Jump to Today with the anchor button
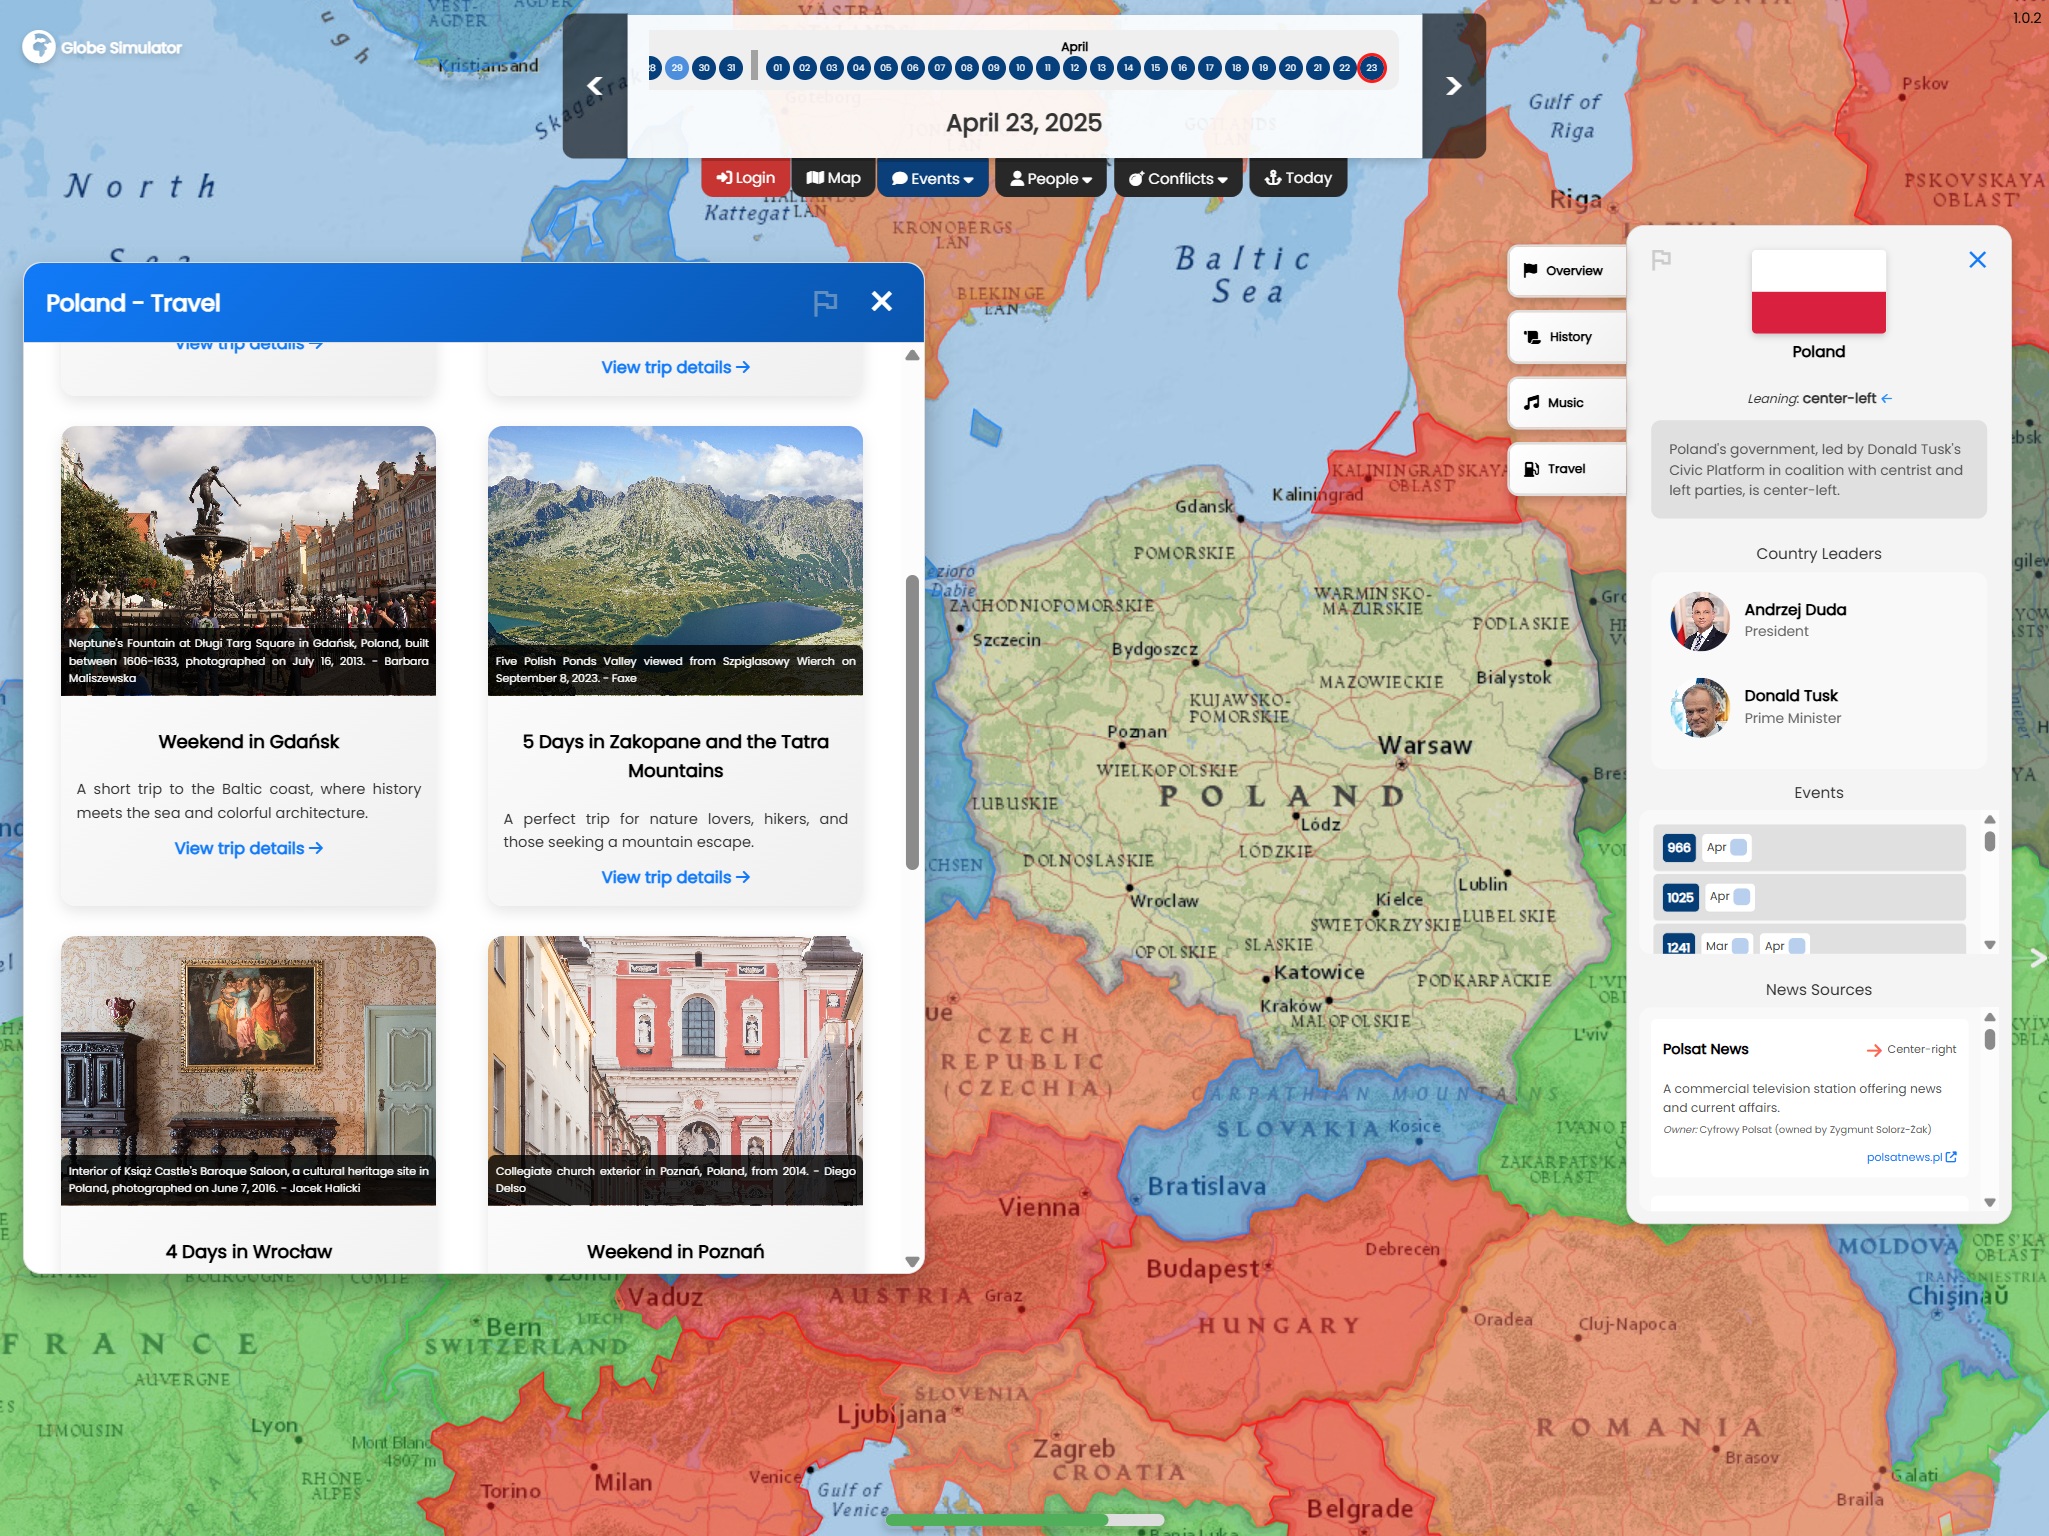 click(x=1298, y=178)
